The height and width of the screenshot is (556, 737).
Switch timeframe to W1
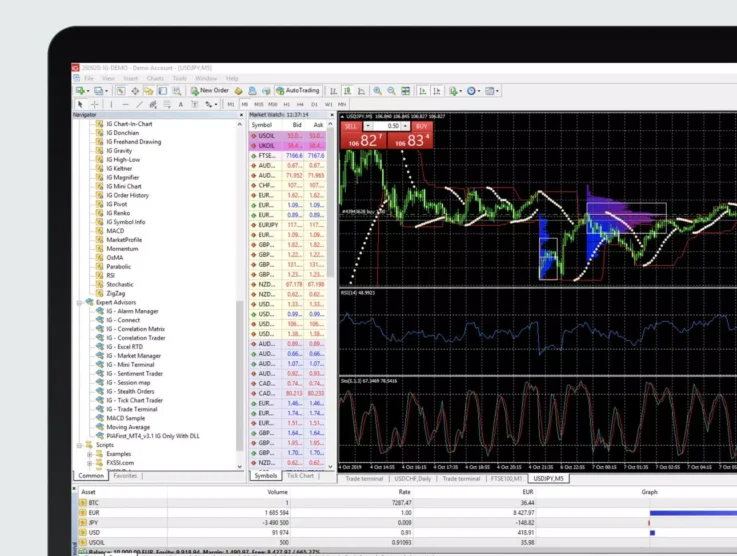coord(329,104)
